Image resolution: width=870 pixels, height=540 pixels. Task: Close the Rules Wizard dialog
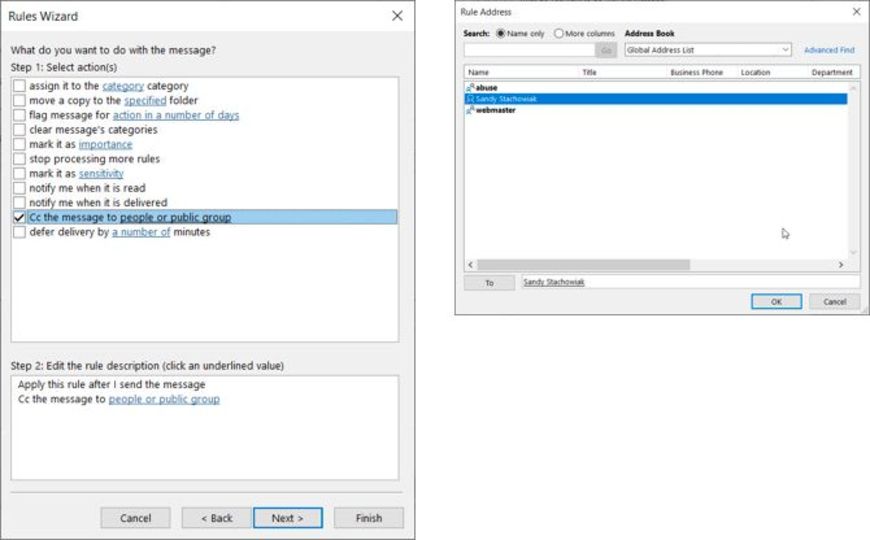397,16
